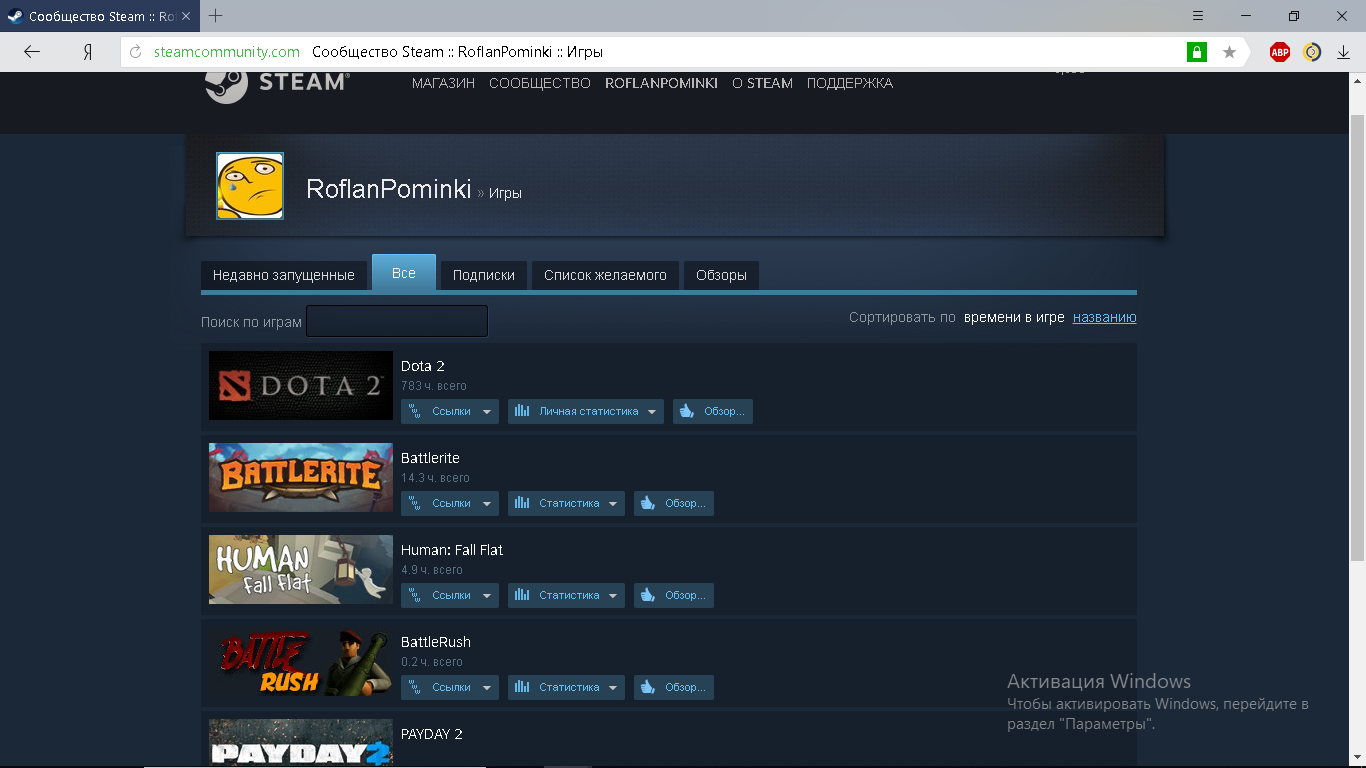Open the Список желаемого tab
The image size is (1366, 768).
[605, 275]
